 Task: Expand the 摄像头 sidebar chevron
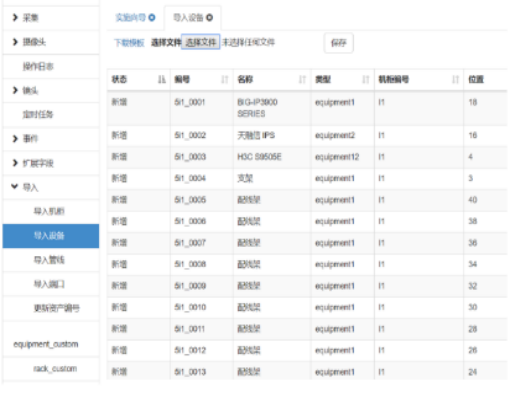(x=15, y=42)
